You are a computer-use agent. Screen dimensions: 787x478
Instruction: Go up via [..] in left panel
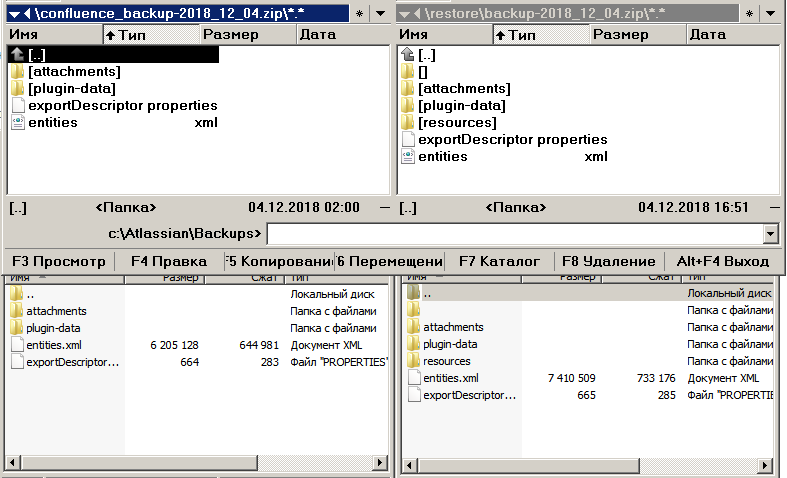coord(113,54)
